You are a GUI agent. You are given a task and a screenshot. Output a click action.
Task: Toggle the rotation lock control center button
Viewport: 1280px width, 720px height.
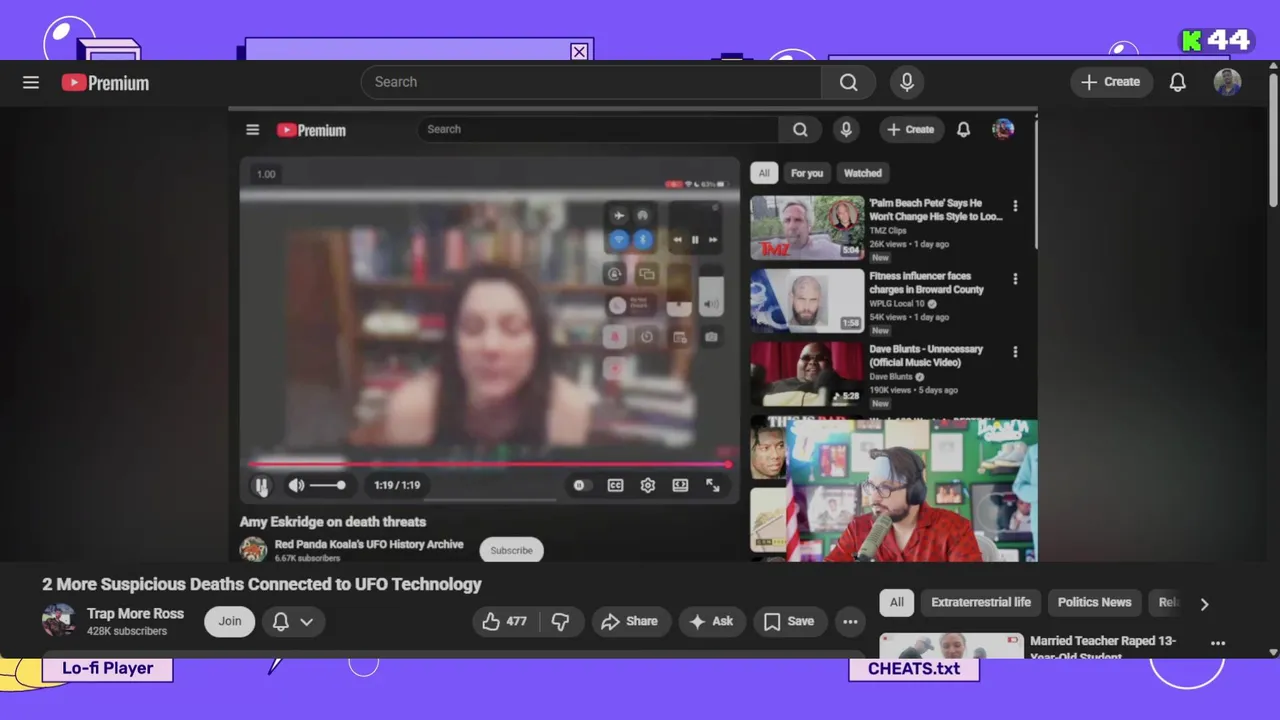[615, 274]
